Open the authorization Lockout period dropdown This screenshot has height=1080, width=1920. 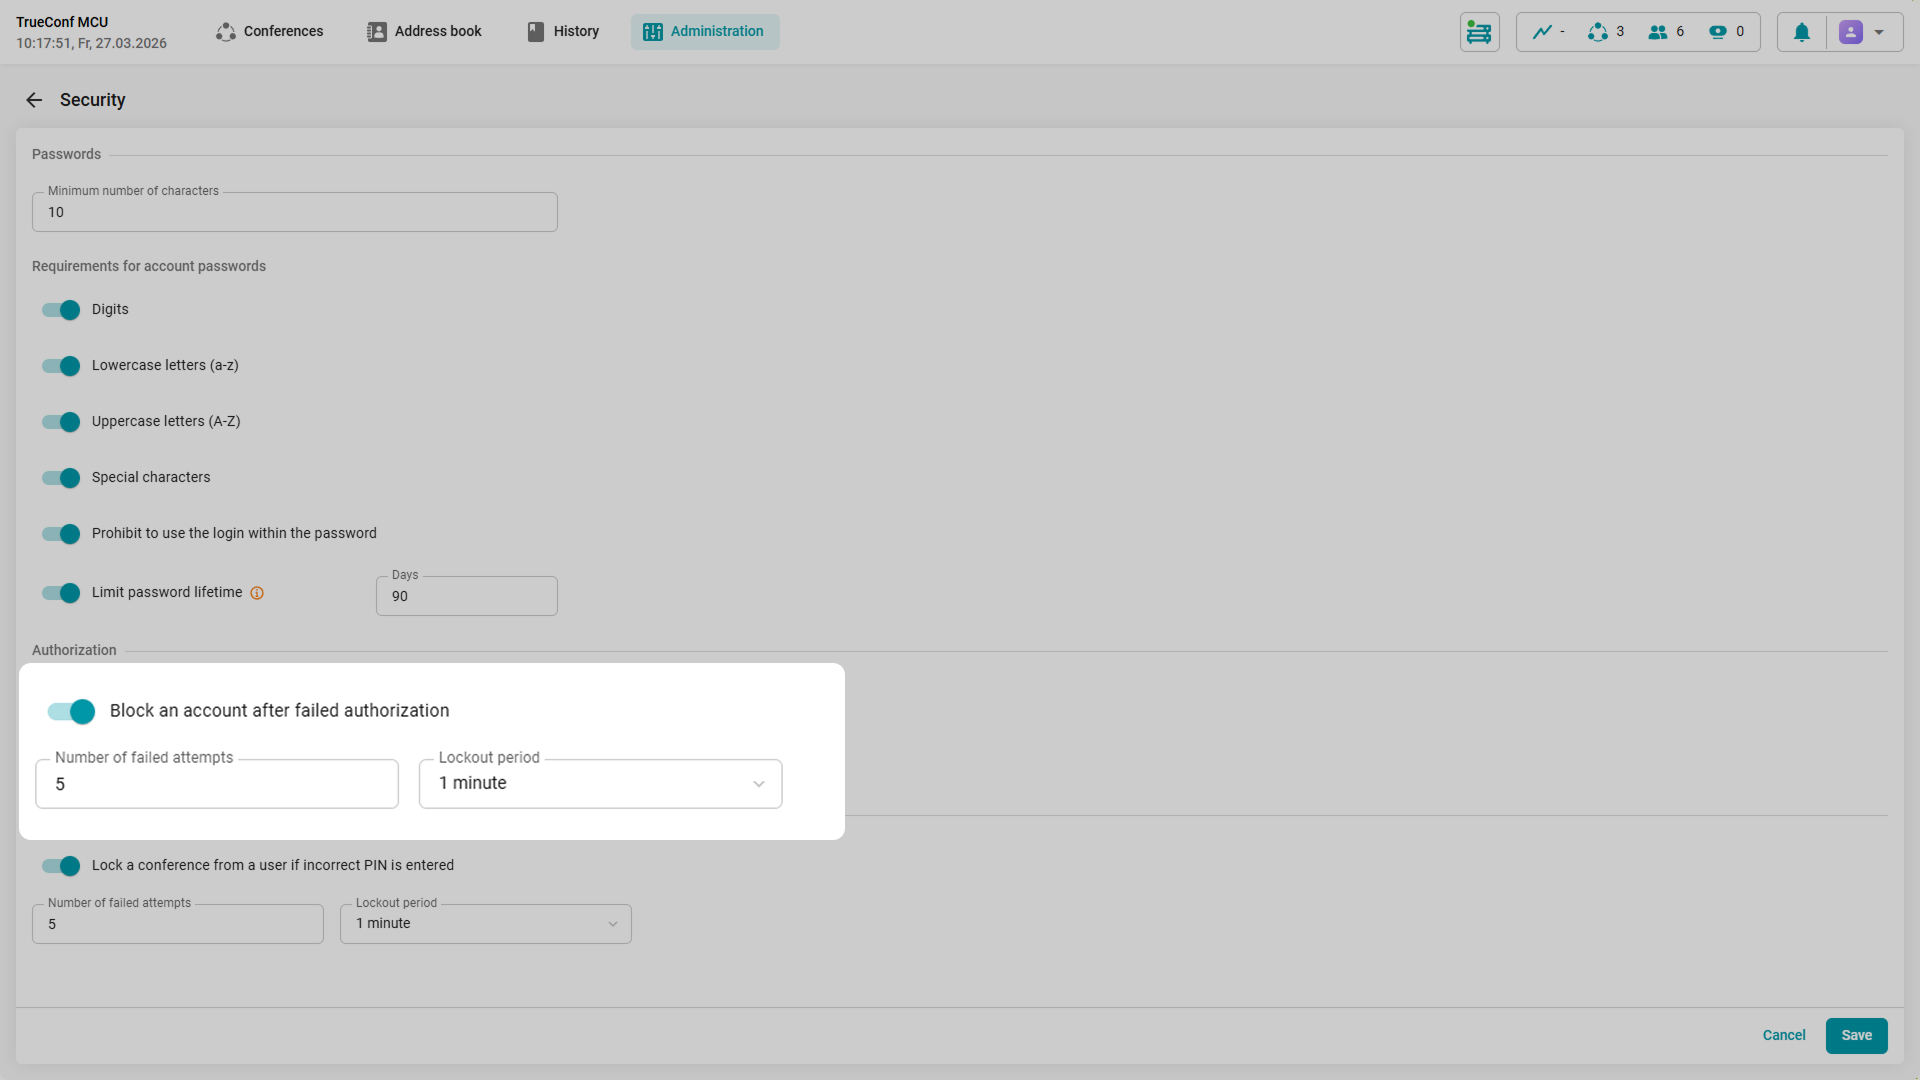coord(600,784)
